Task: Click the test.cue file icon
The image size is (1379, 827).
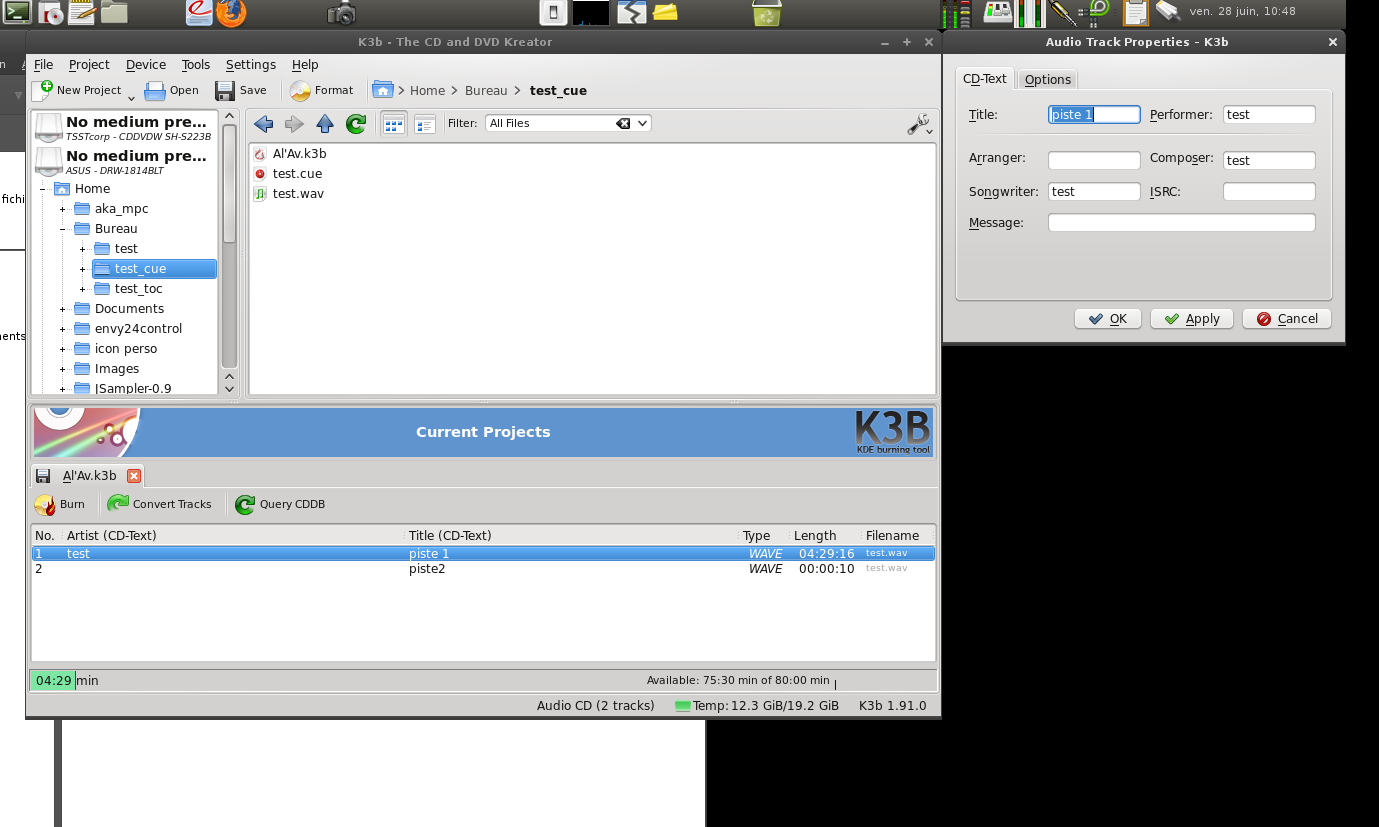Action: point(260,174)
